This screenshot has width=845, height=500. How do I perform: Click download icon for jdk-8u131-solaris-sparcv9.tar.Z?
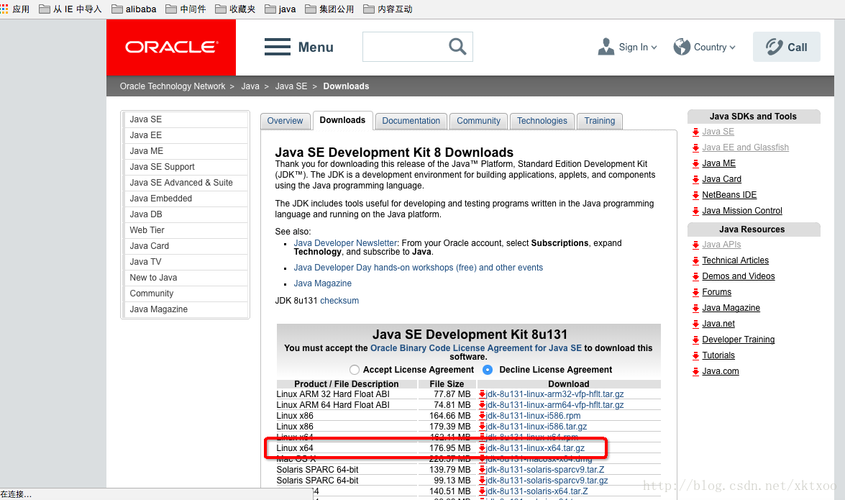[482, 470]
